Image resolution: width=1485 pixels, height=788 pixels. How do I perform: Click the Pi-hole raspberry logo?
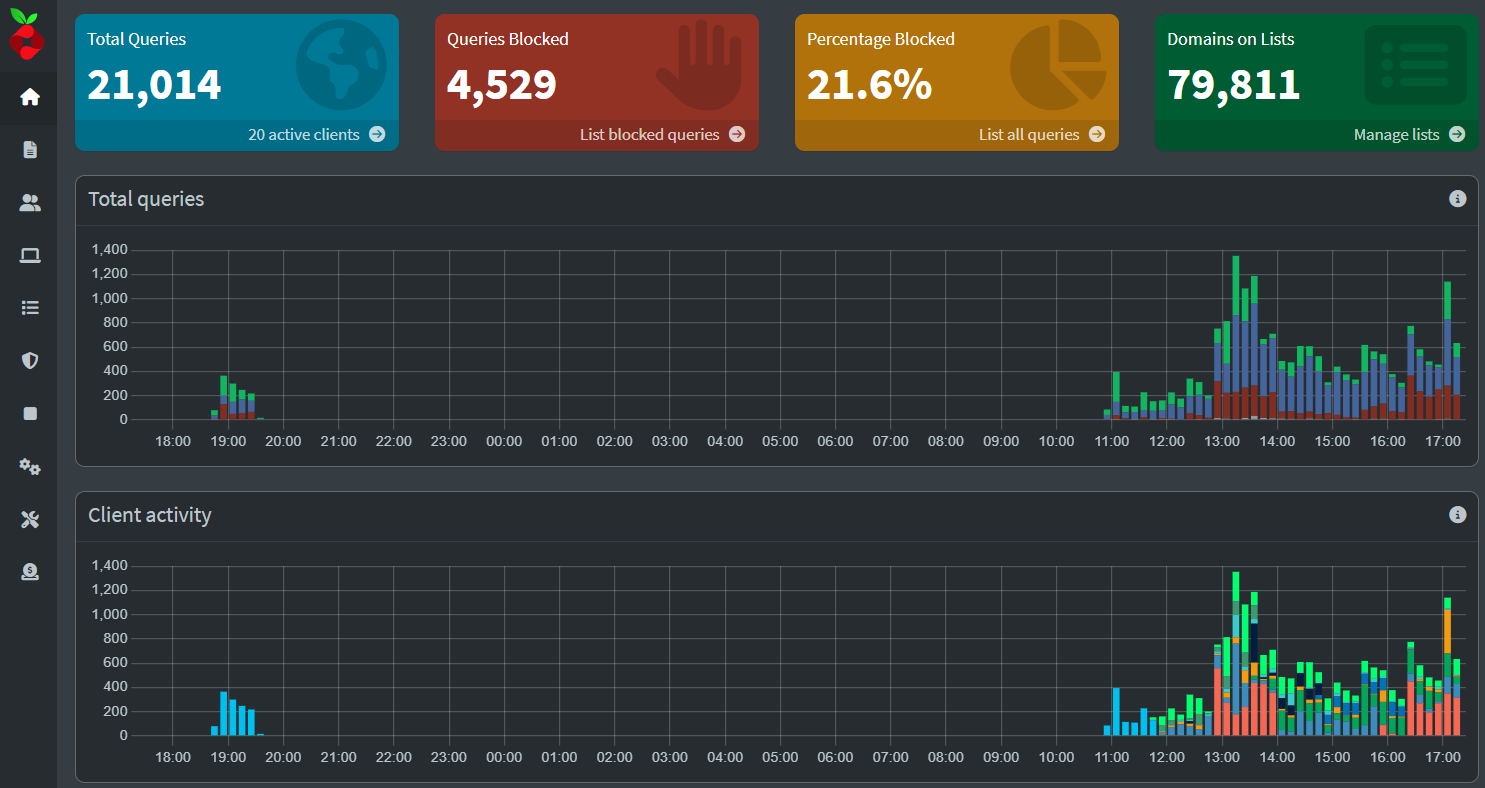pyautogui.click(x=27, y=35)
